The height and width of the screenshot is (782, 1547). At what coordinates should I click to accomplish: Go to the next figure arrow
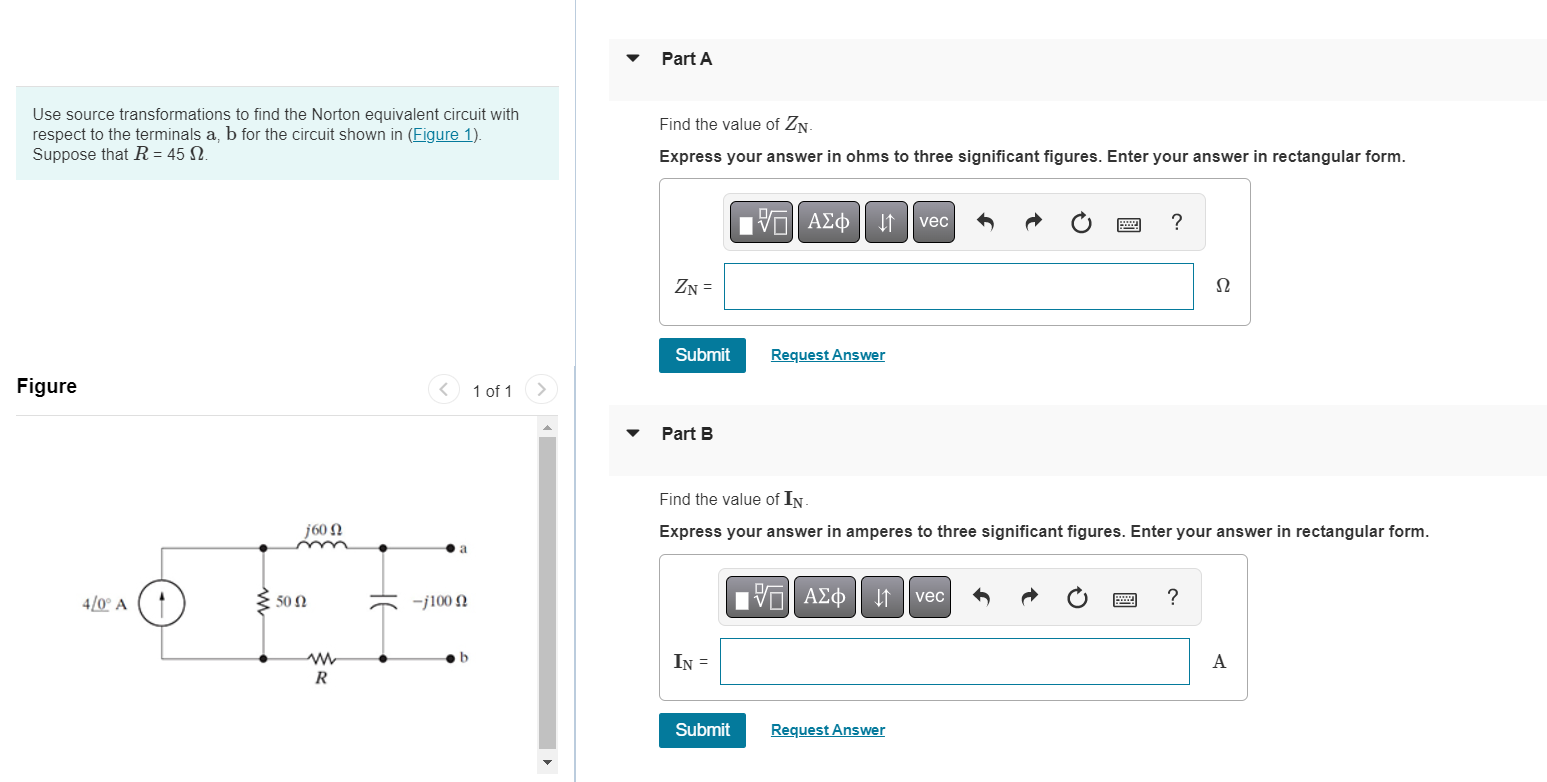point(540,389)
